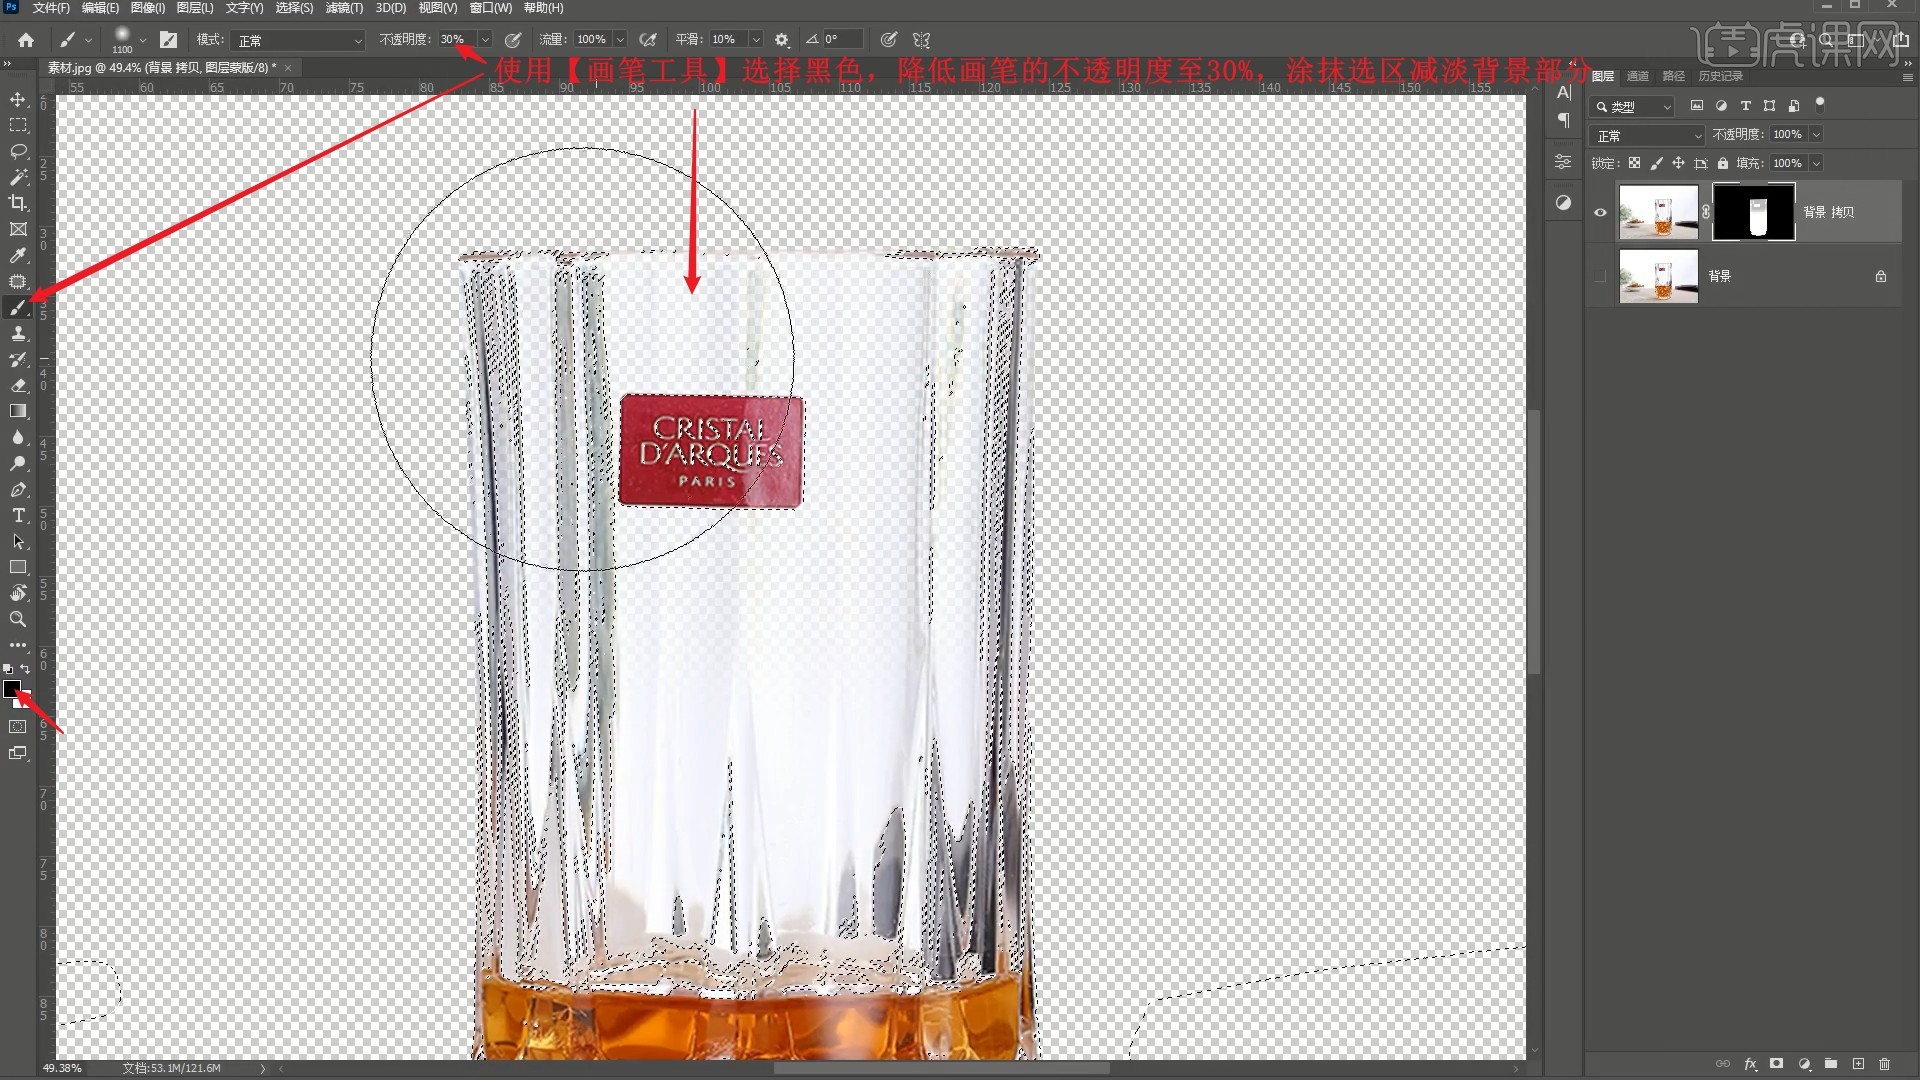Select the Lasso tool

click(x=18, y=151)
